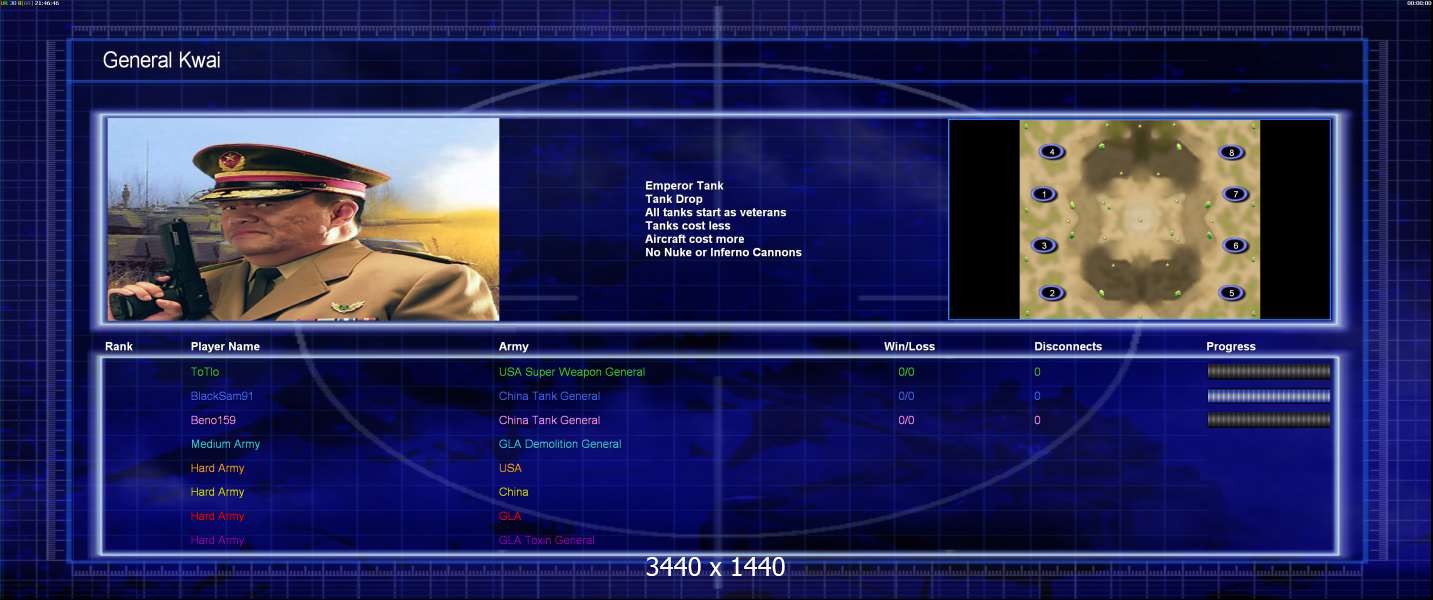Image resolution: width=1433 pixels, height=600 pixels.
Task: Click start position 8 on the map
Action: [x=1232, y=153]
